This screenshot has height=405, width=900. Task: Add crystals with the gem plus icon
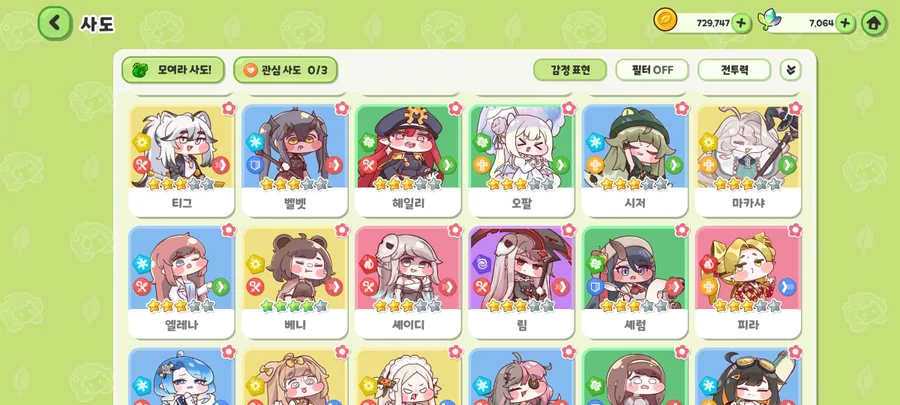click(845, 24)
